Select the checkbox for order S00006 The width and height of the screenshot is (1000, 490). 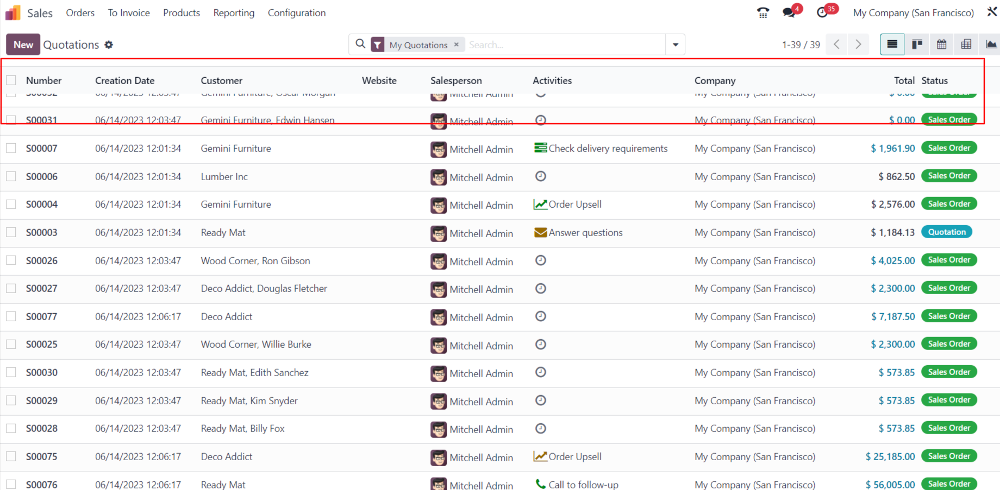tap(11, 176)
